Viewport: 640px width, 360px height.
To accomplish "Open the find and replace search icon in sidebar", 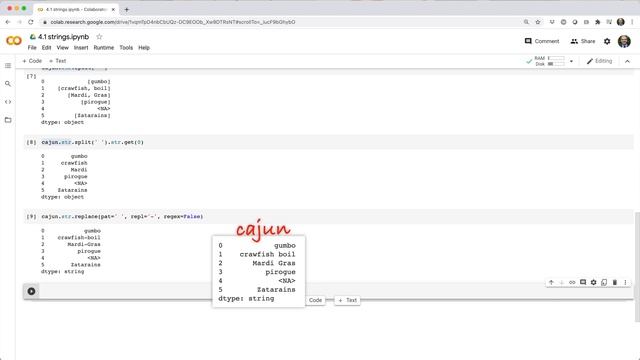I will coord(8,84).
